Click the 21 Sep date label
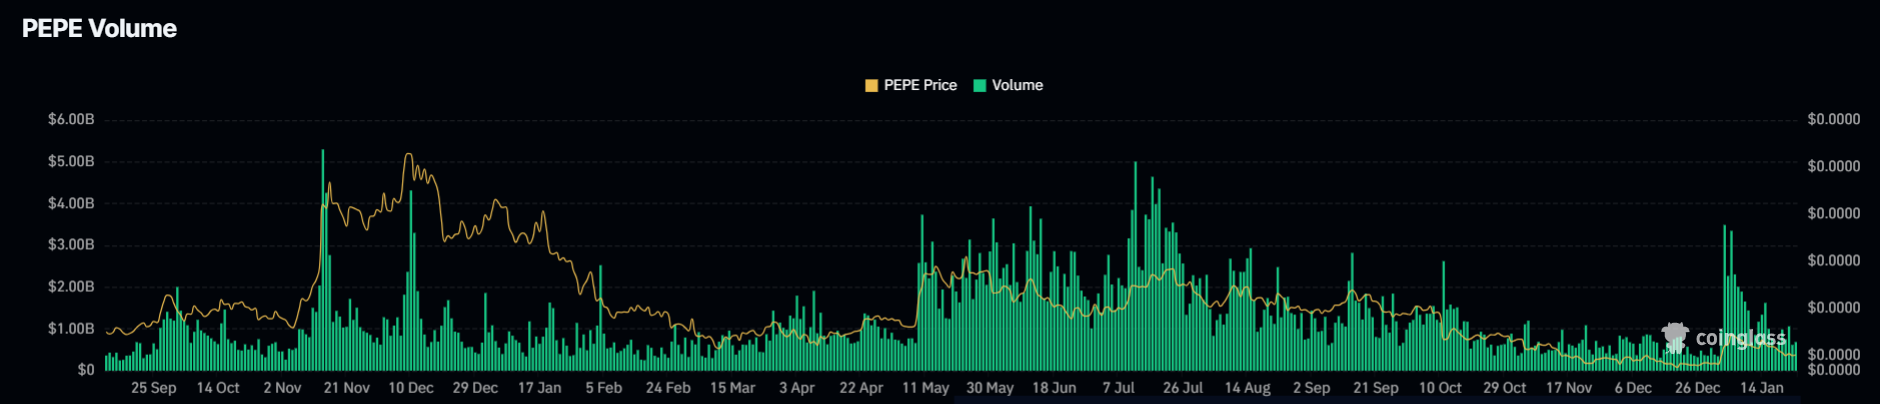Viewport: 1880px width, 404px height. [x=1376, y=388]
